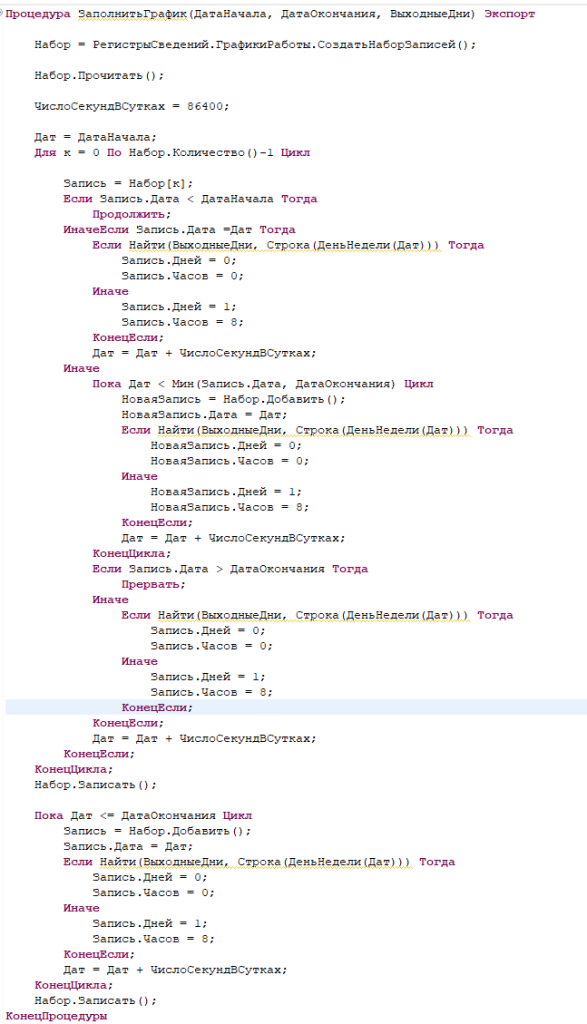Click the Мин(Запись.Дата, ДатаОкончания) expression
Viewport: 587px width, 1024px height.
pos(283,384)
